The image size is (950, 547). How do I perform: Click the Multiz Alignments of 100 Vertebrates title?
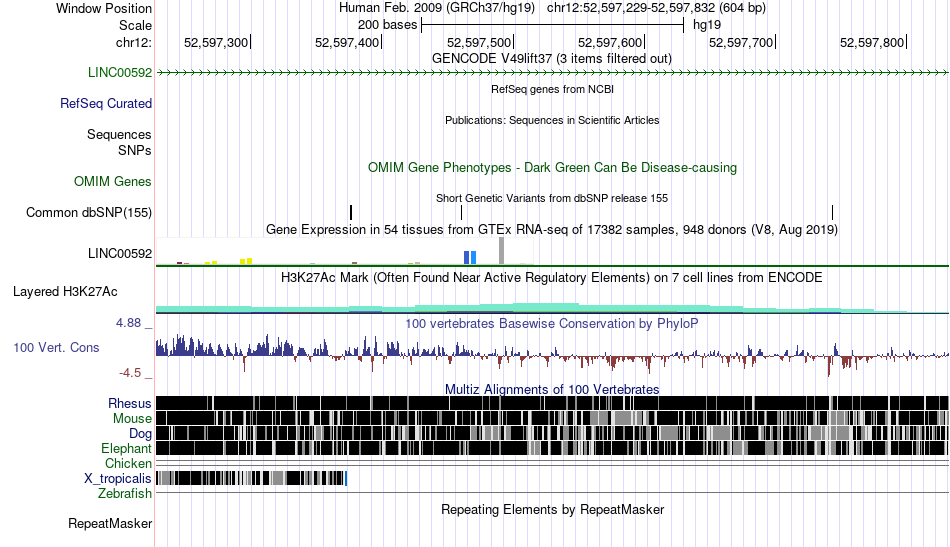pos(552,390)
